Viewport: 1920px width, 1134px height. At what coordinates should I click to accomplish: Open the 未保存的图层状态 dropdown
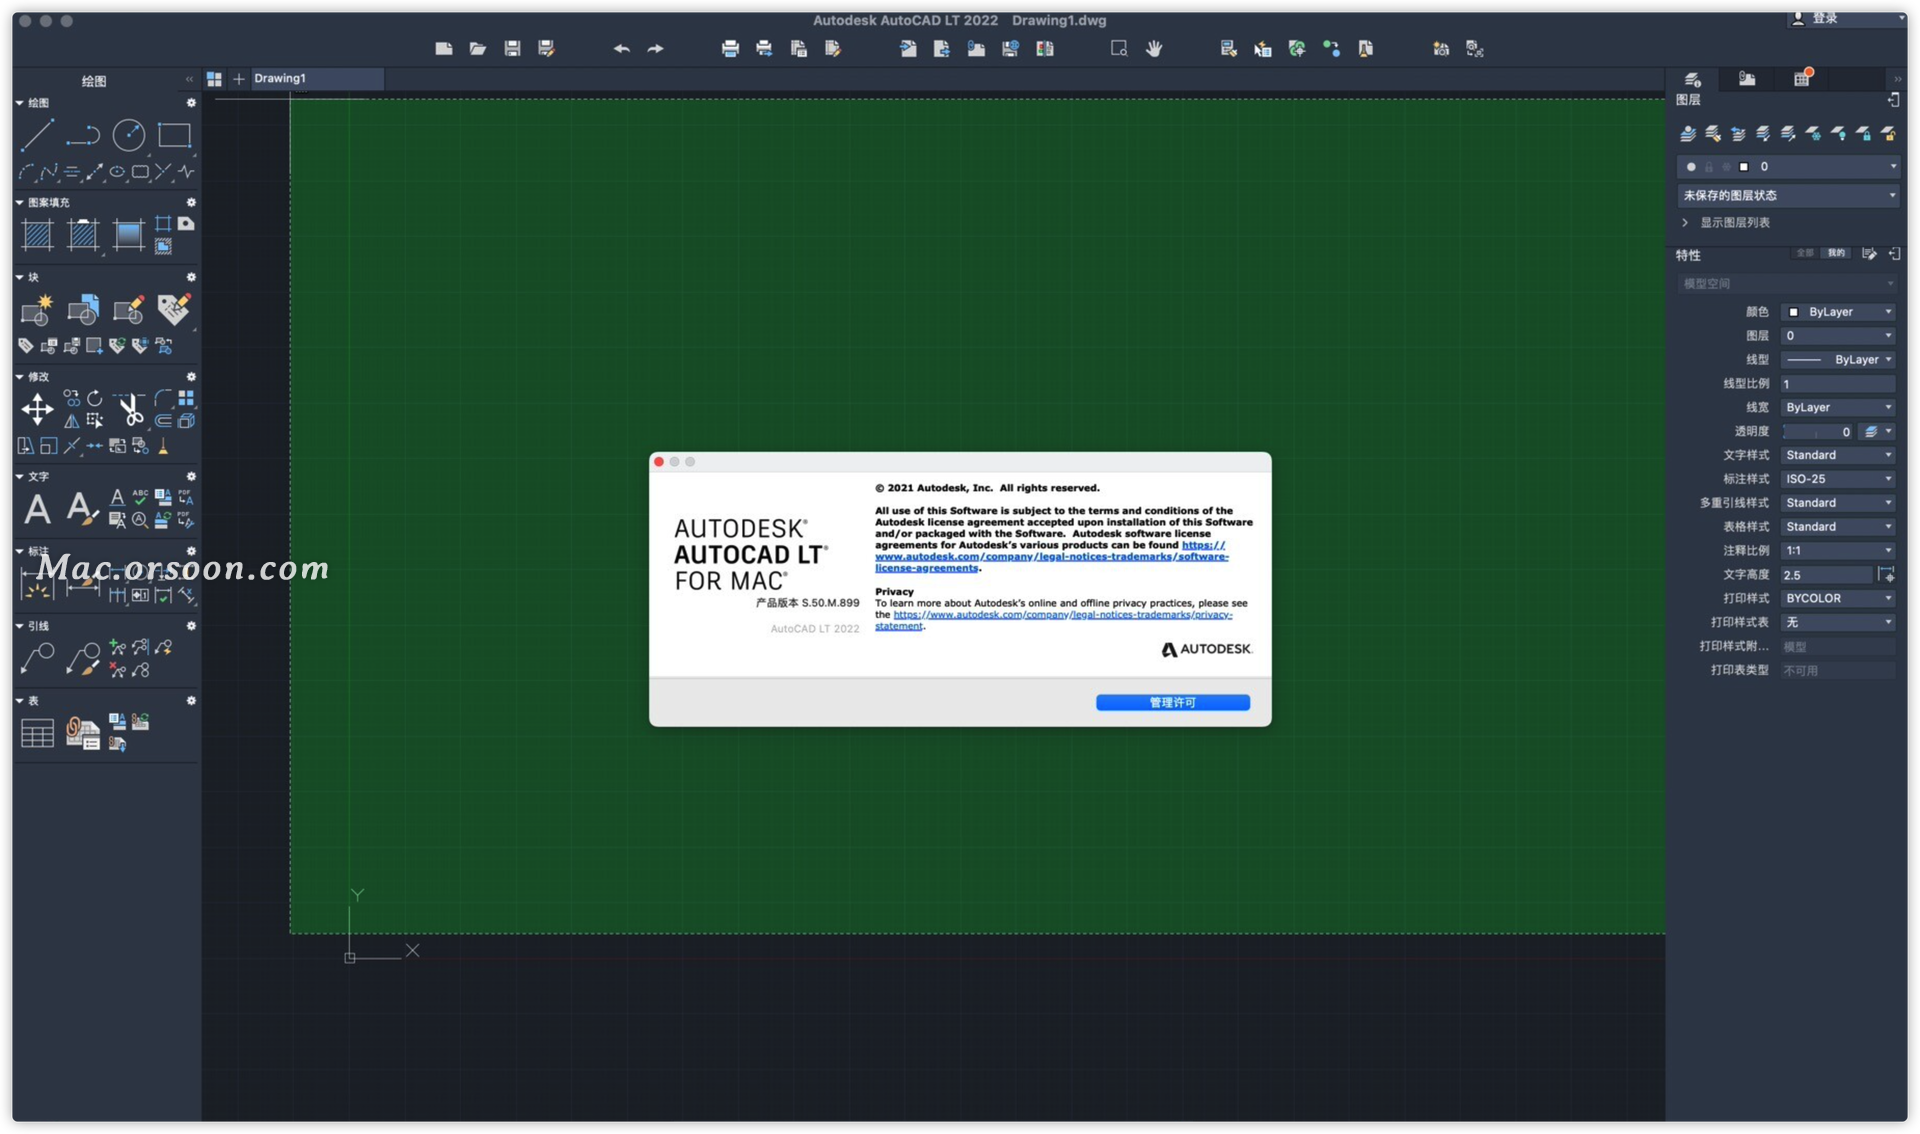click(1788, 195)
